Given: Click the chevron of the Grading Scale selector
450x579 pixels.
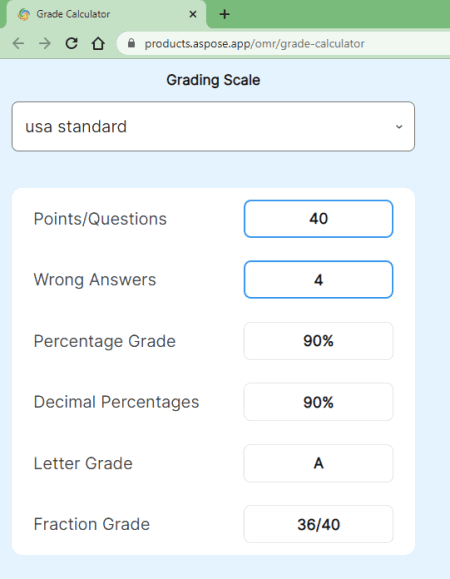Looking at the screenshot, I should click(399, 127).
